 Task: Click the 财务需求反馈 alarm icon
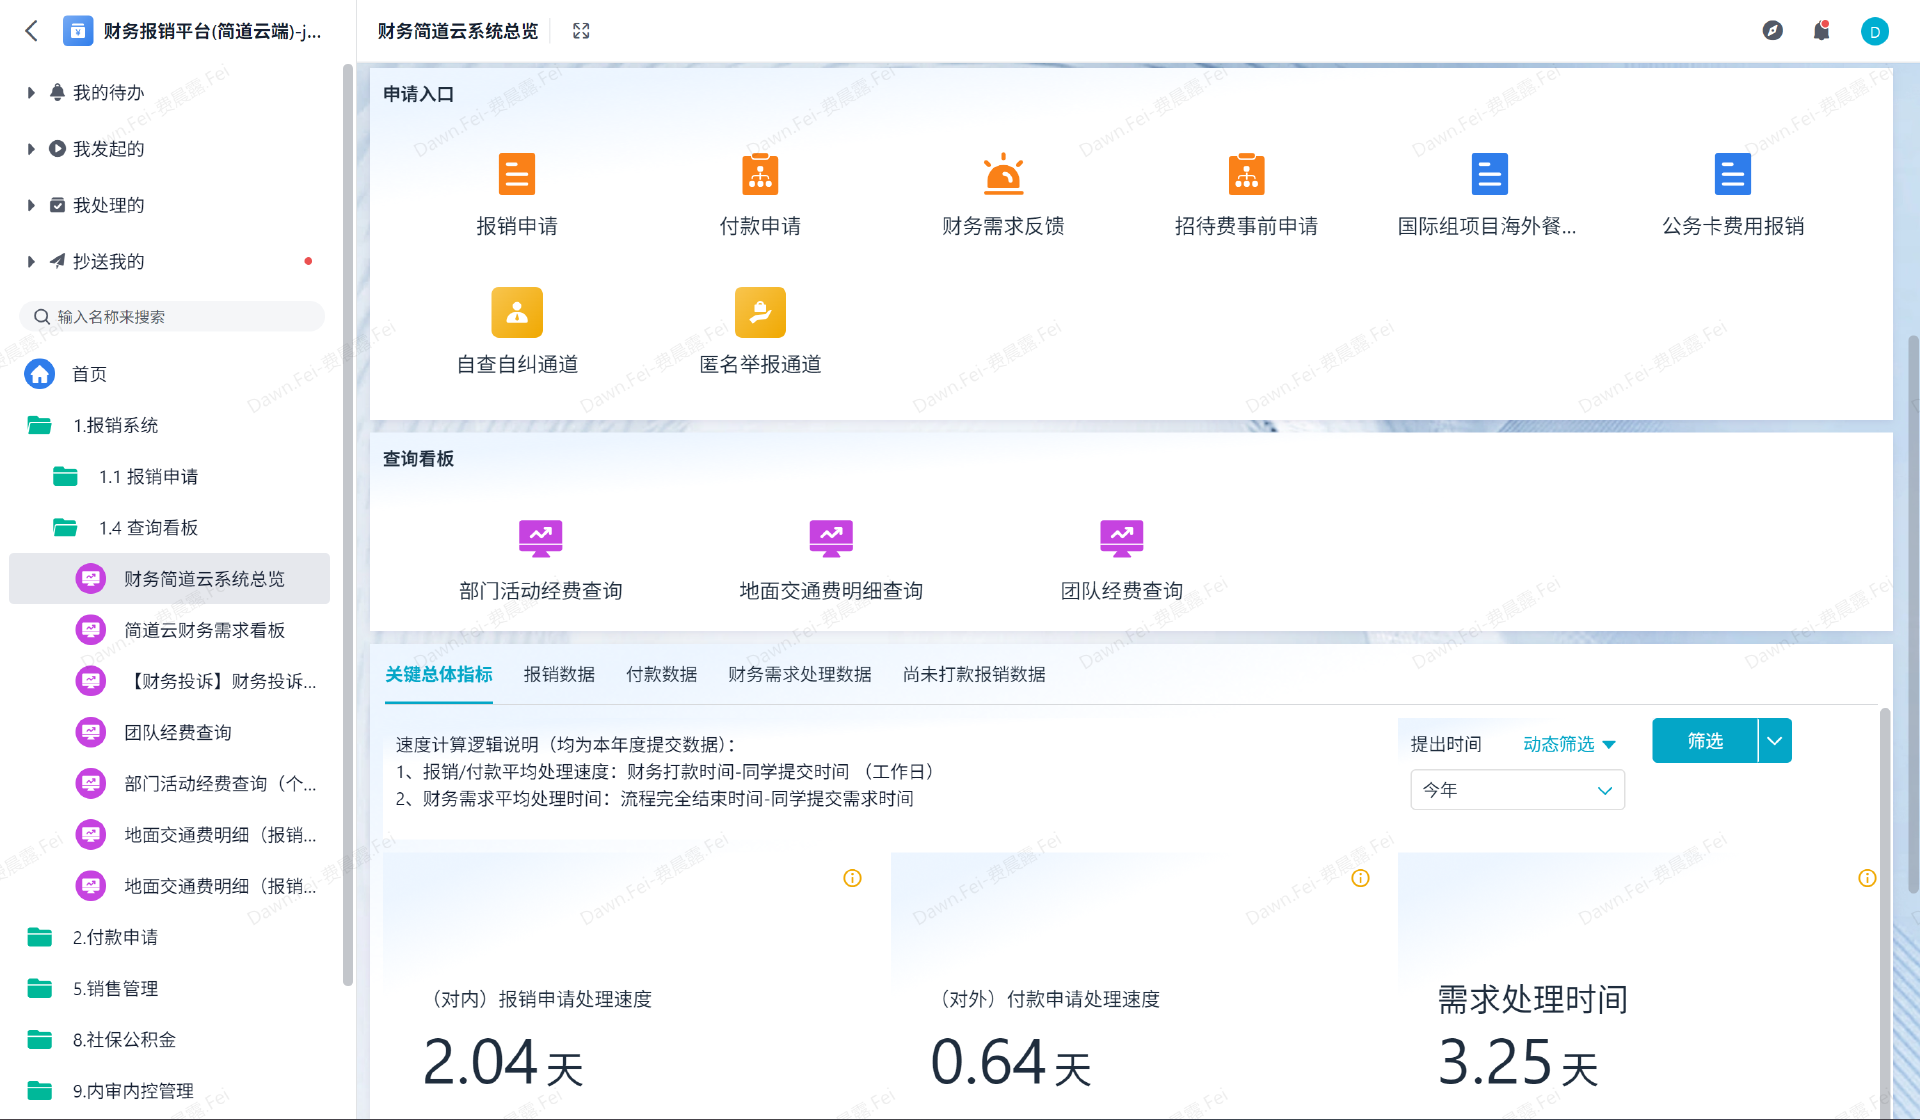[1004, 174]
